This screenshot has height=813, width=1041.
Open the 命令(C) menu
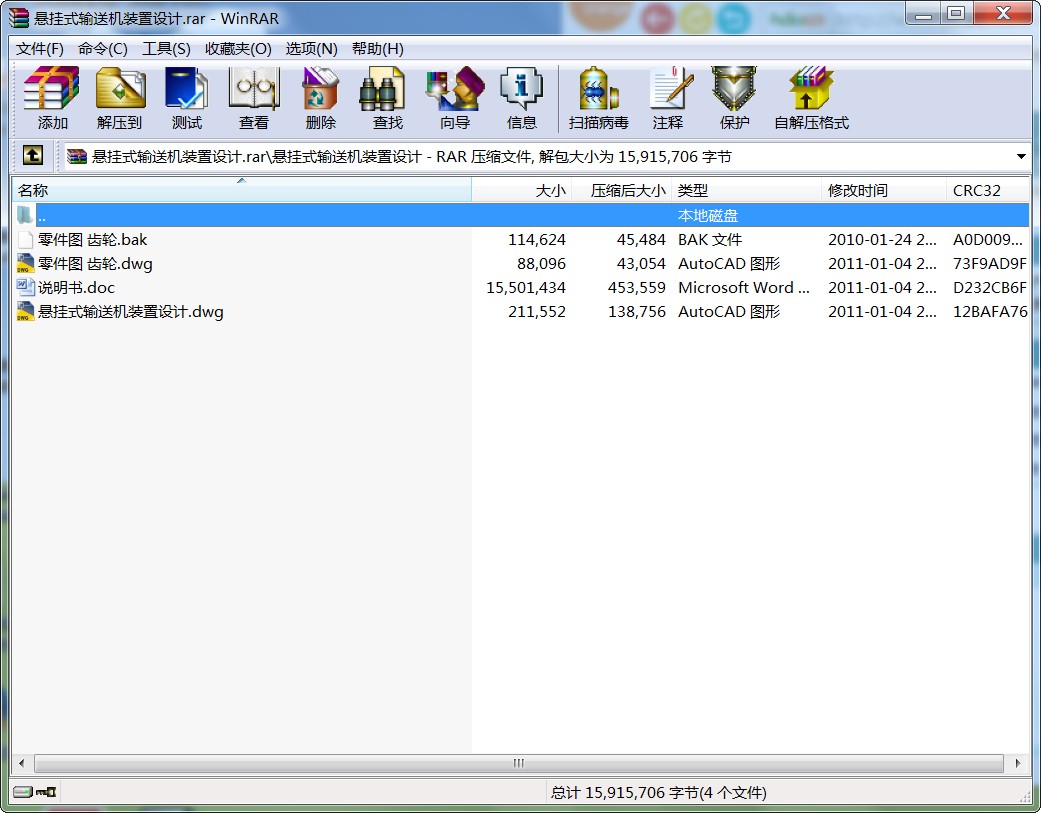pos(103,48)
